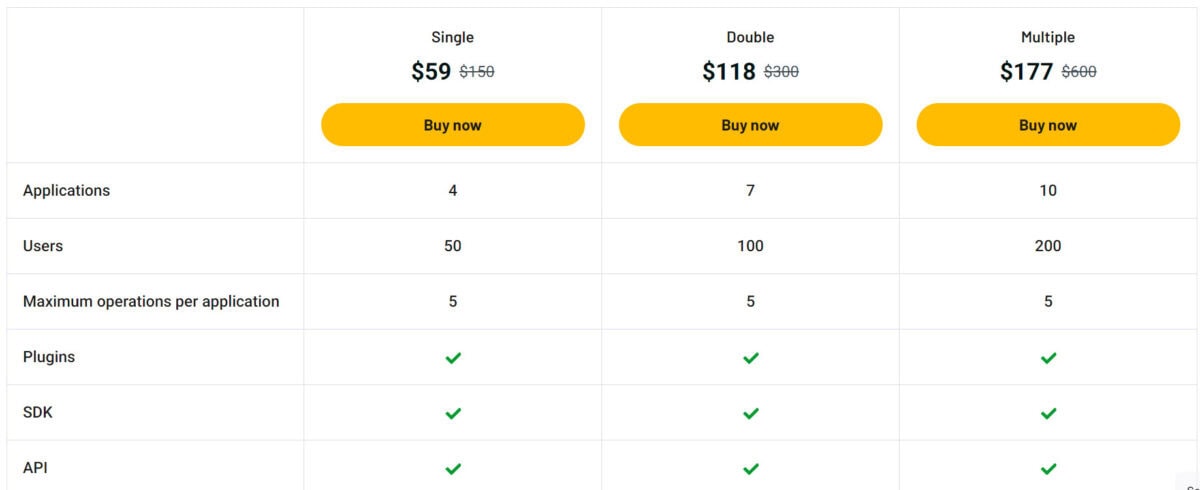1200x490 pixels.
Task: Click the Applications row label
Action: 67,190
